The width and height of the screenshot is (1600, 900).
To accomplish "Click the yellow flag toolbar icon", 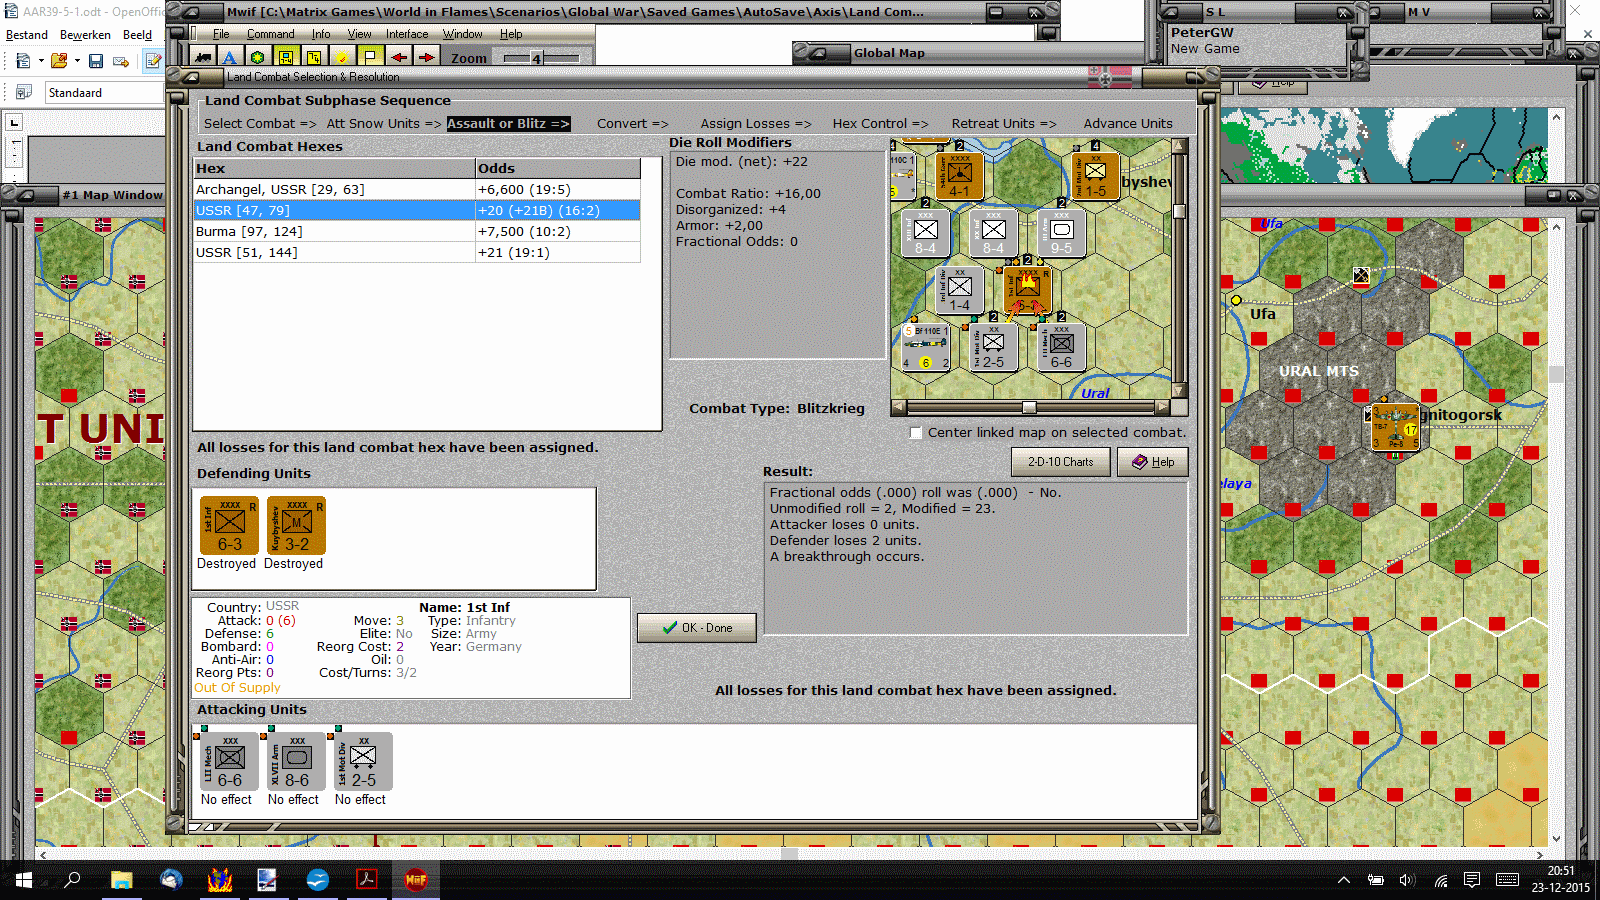I will click(370, 58).
